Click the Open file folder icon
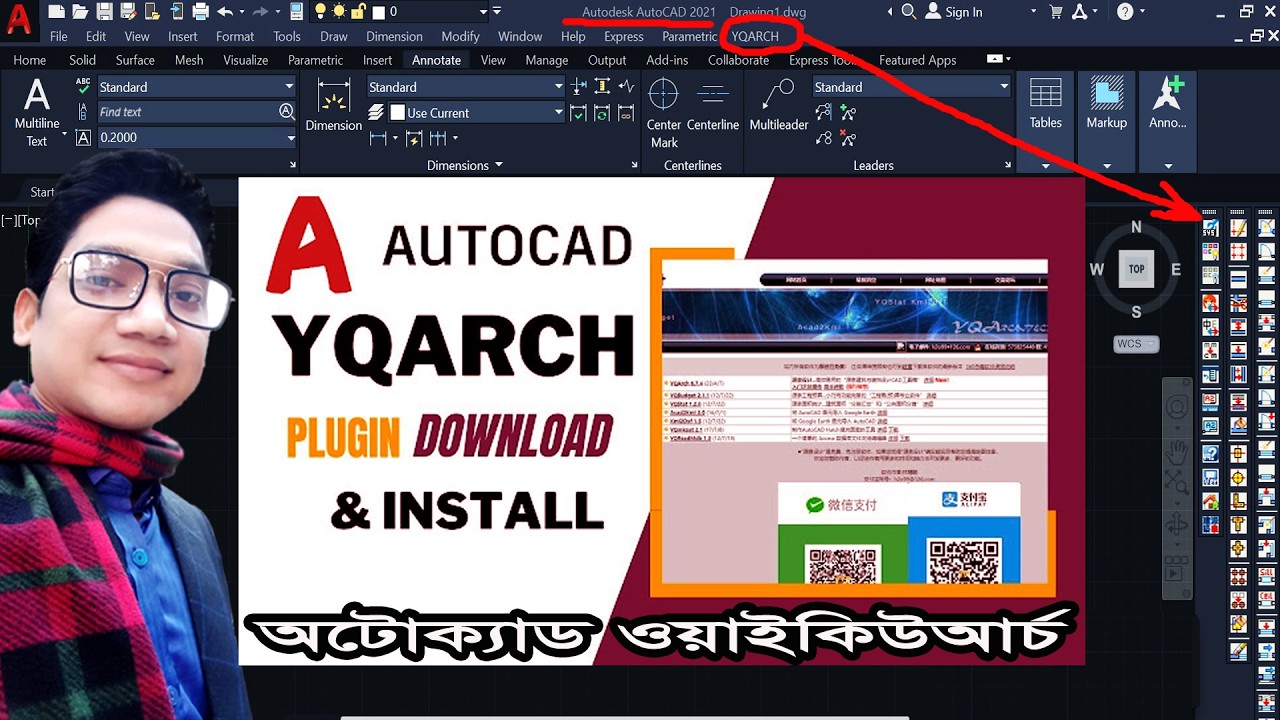Screen dimensions: 1280x720 pyautogui.click(x=80, y=12)
